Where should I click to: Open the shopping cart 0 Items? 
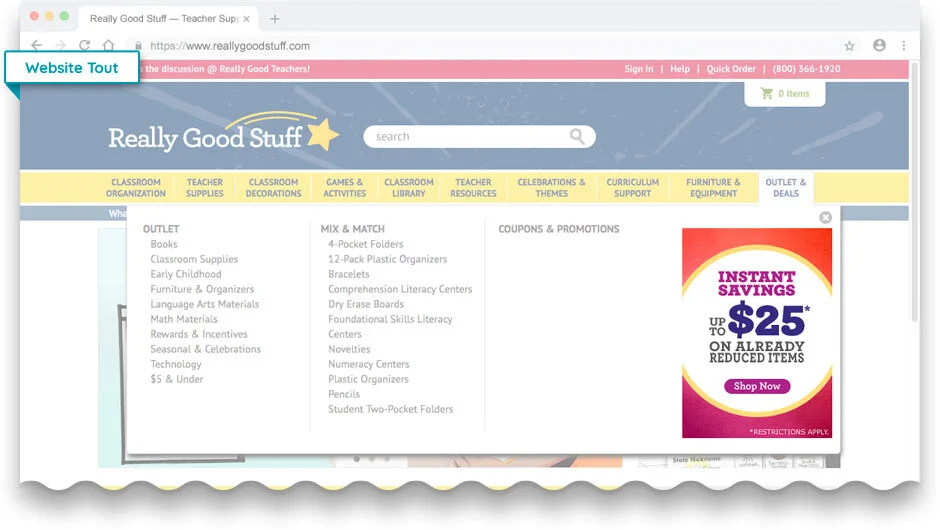785,94
